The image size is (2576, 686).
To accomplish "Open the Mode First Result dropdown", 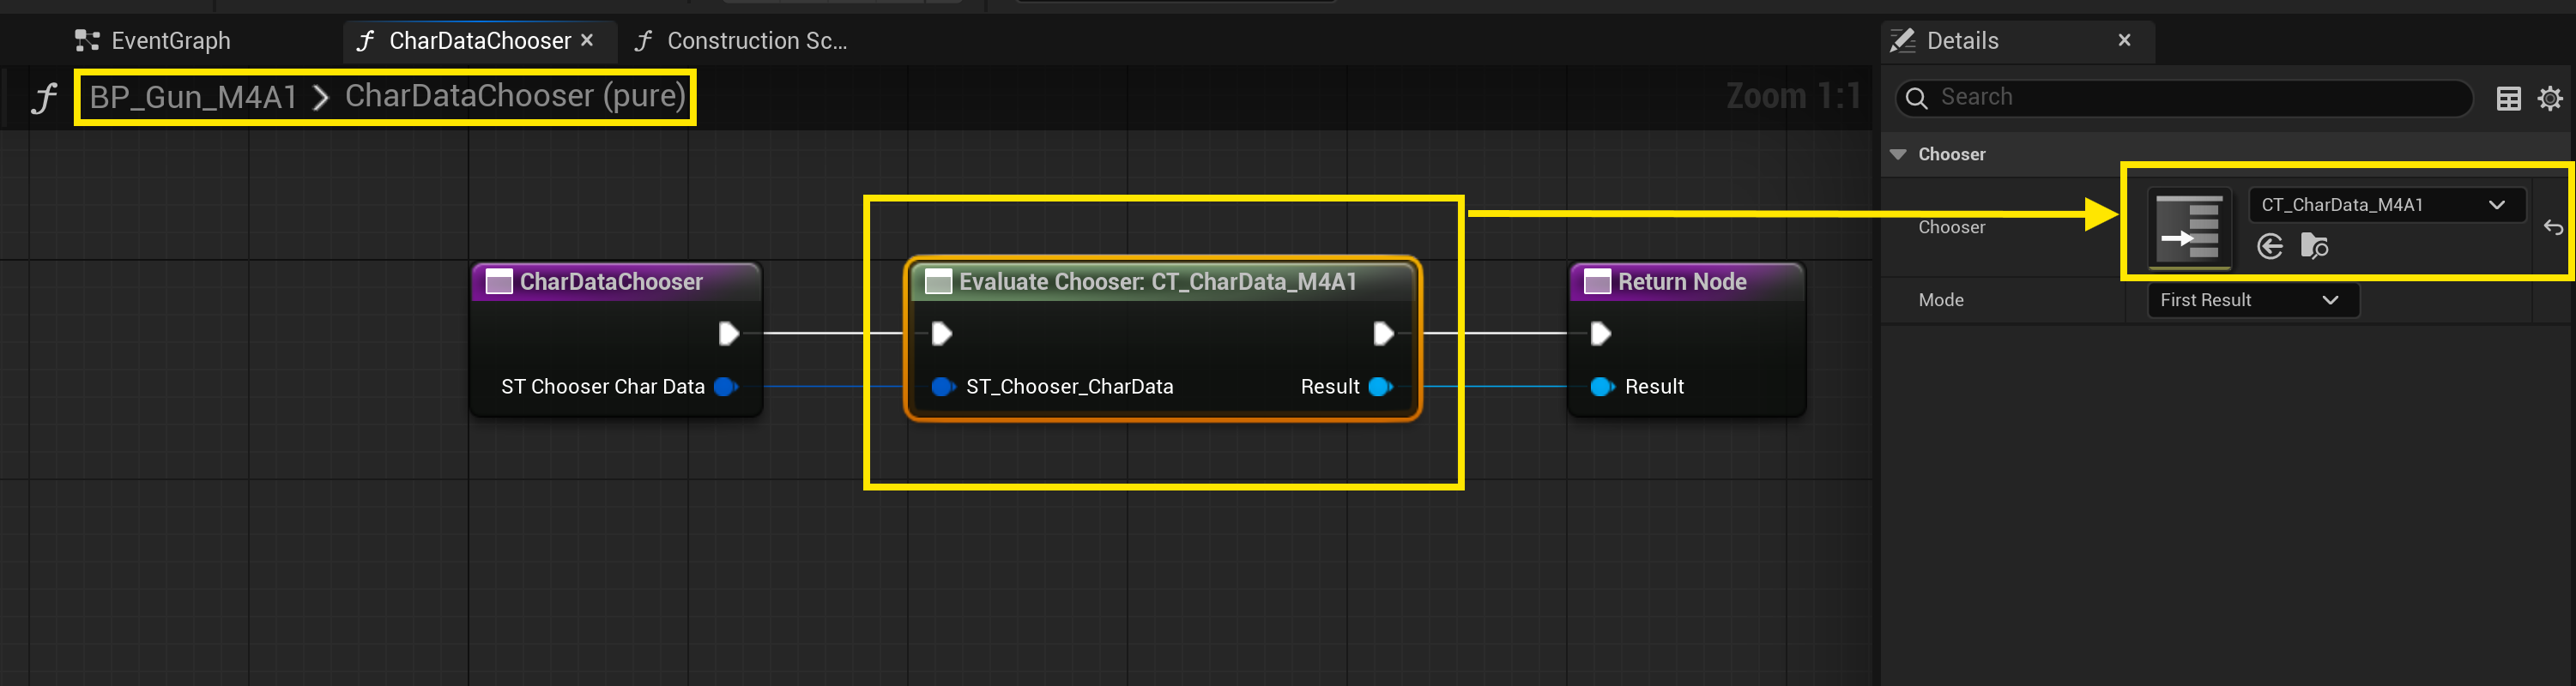I will pyautogui.click(x=2252, y=300).
